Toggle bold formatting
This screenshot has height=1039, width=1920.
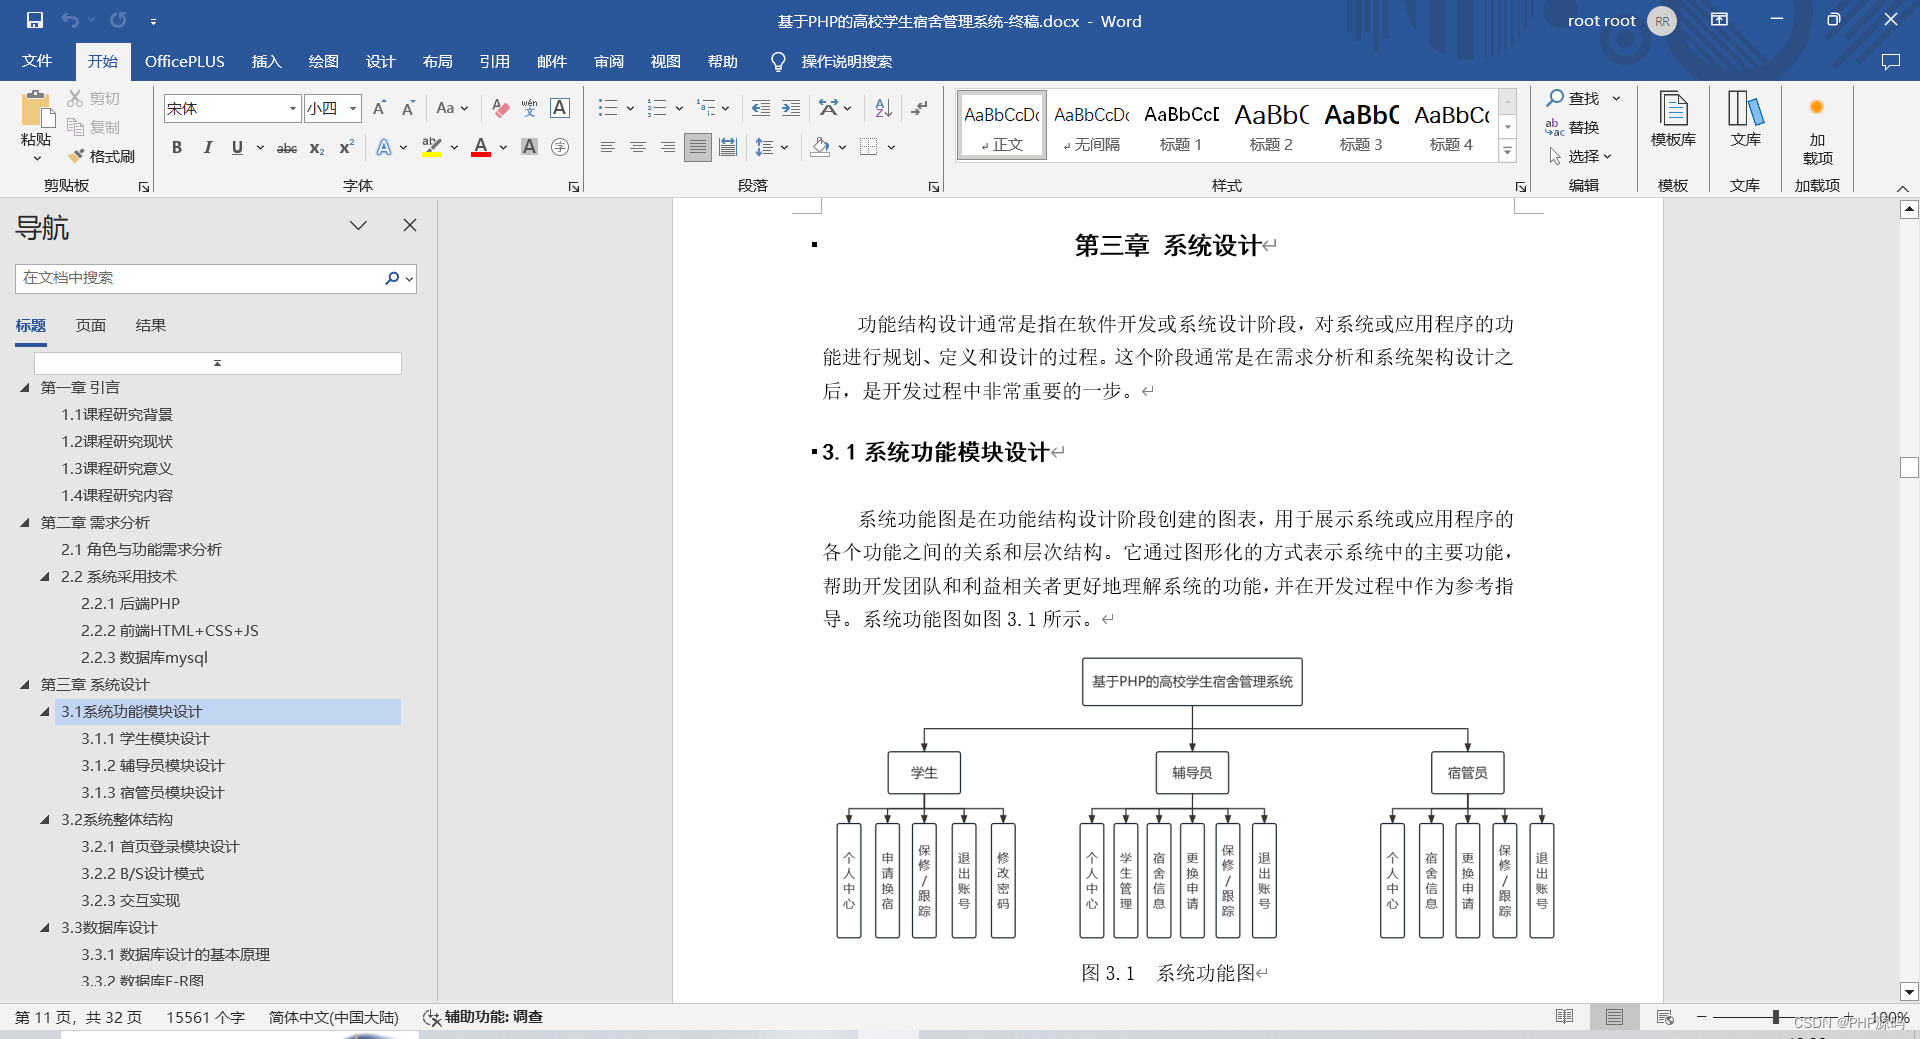[177, 147]
